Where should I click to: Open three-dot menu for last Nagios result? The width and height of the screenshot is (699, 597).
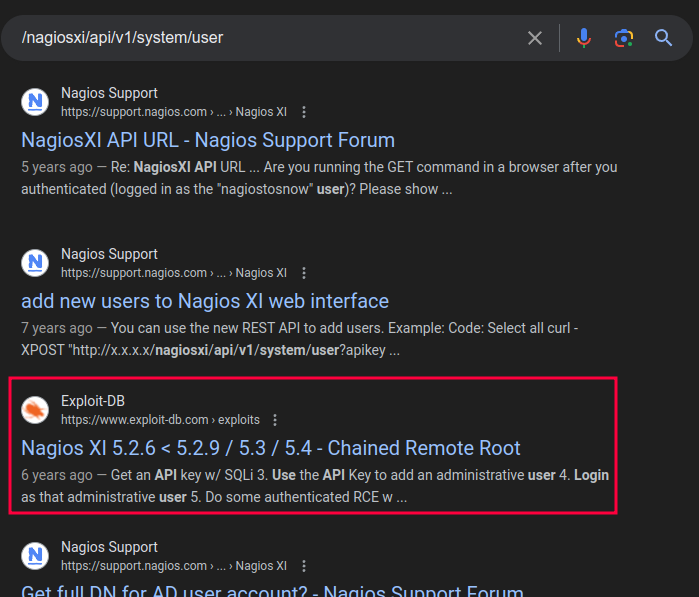click(x=305, y=566)
